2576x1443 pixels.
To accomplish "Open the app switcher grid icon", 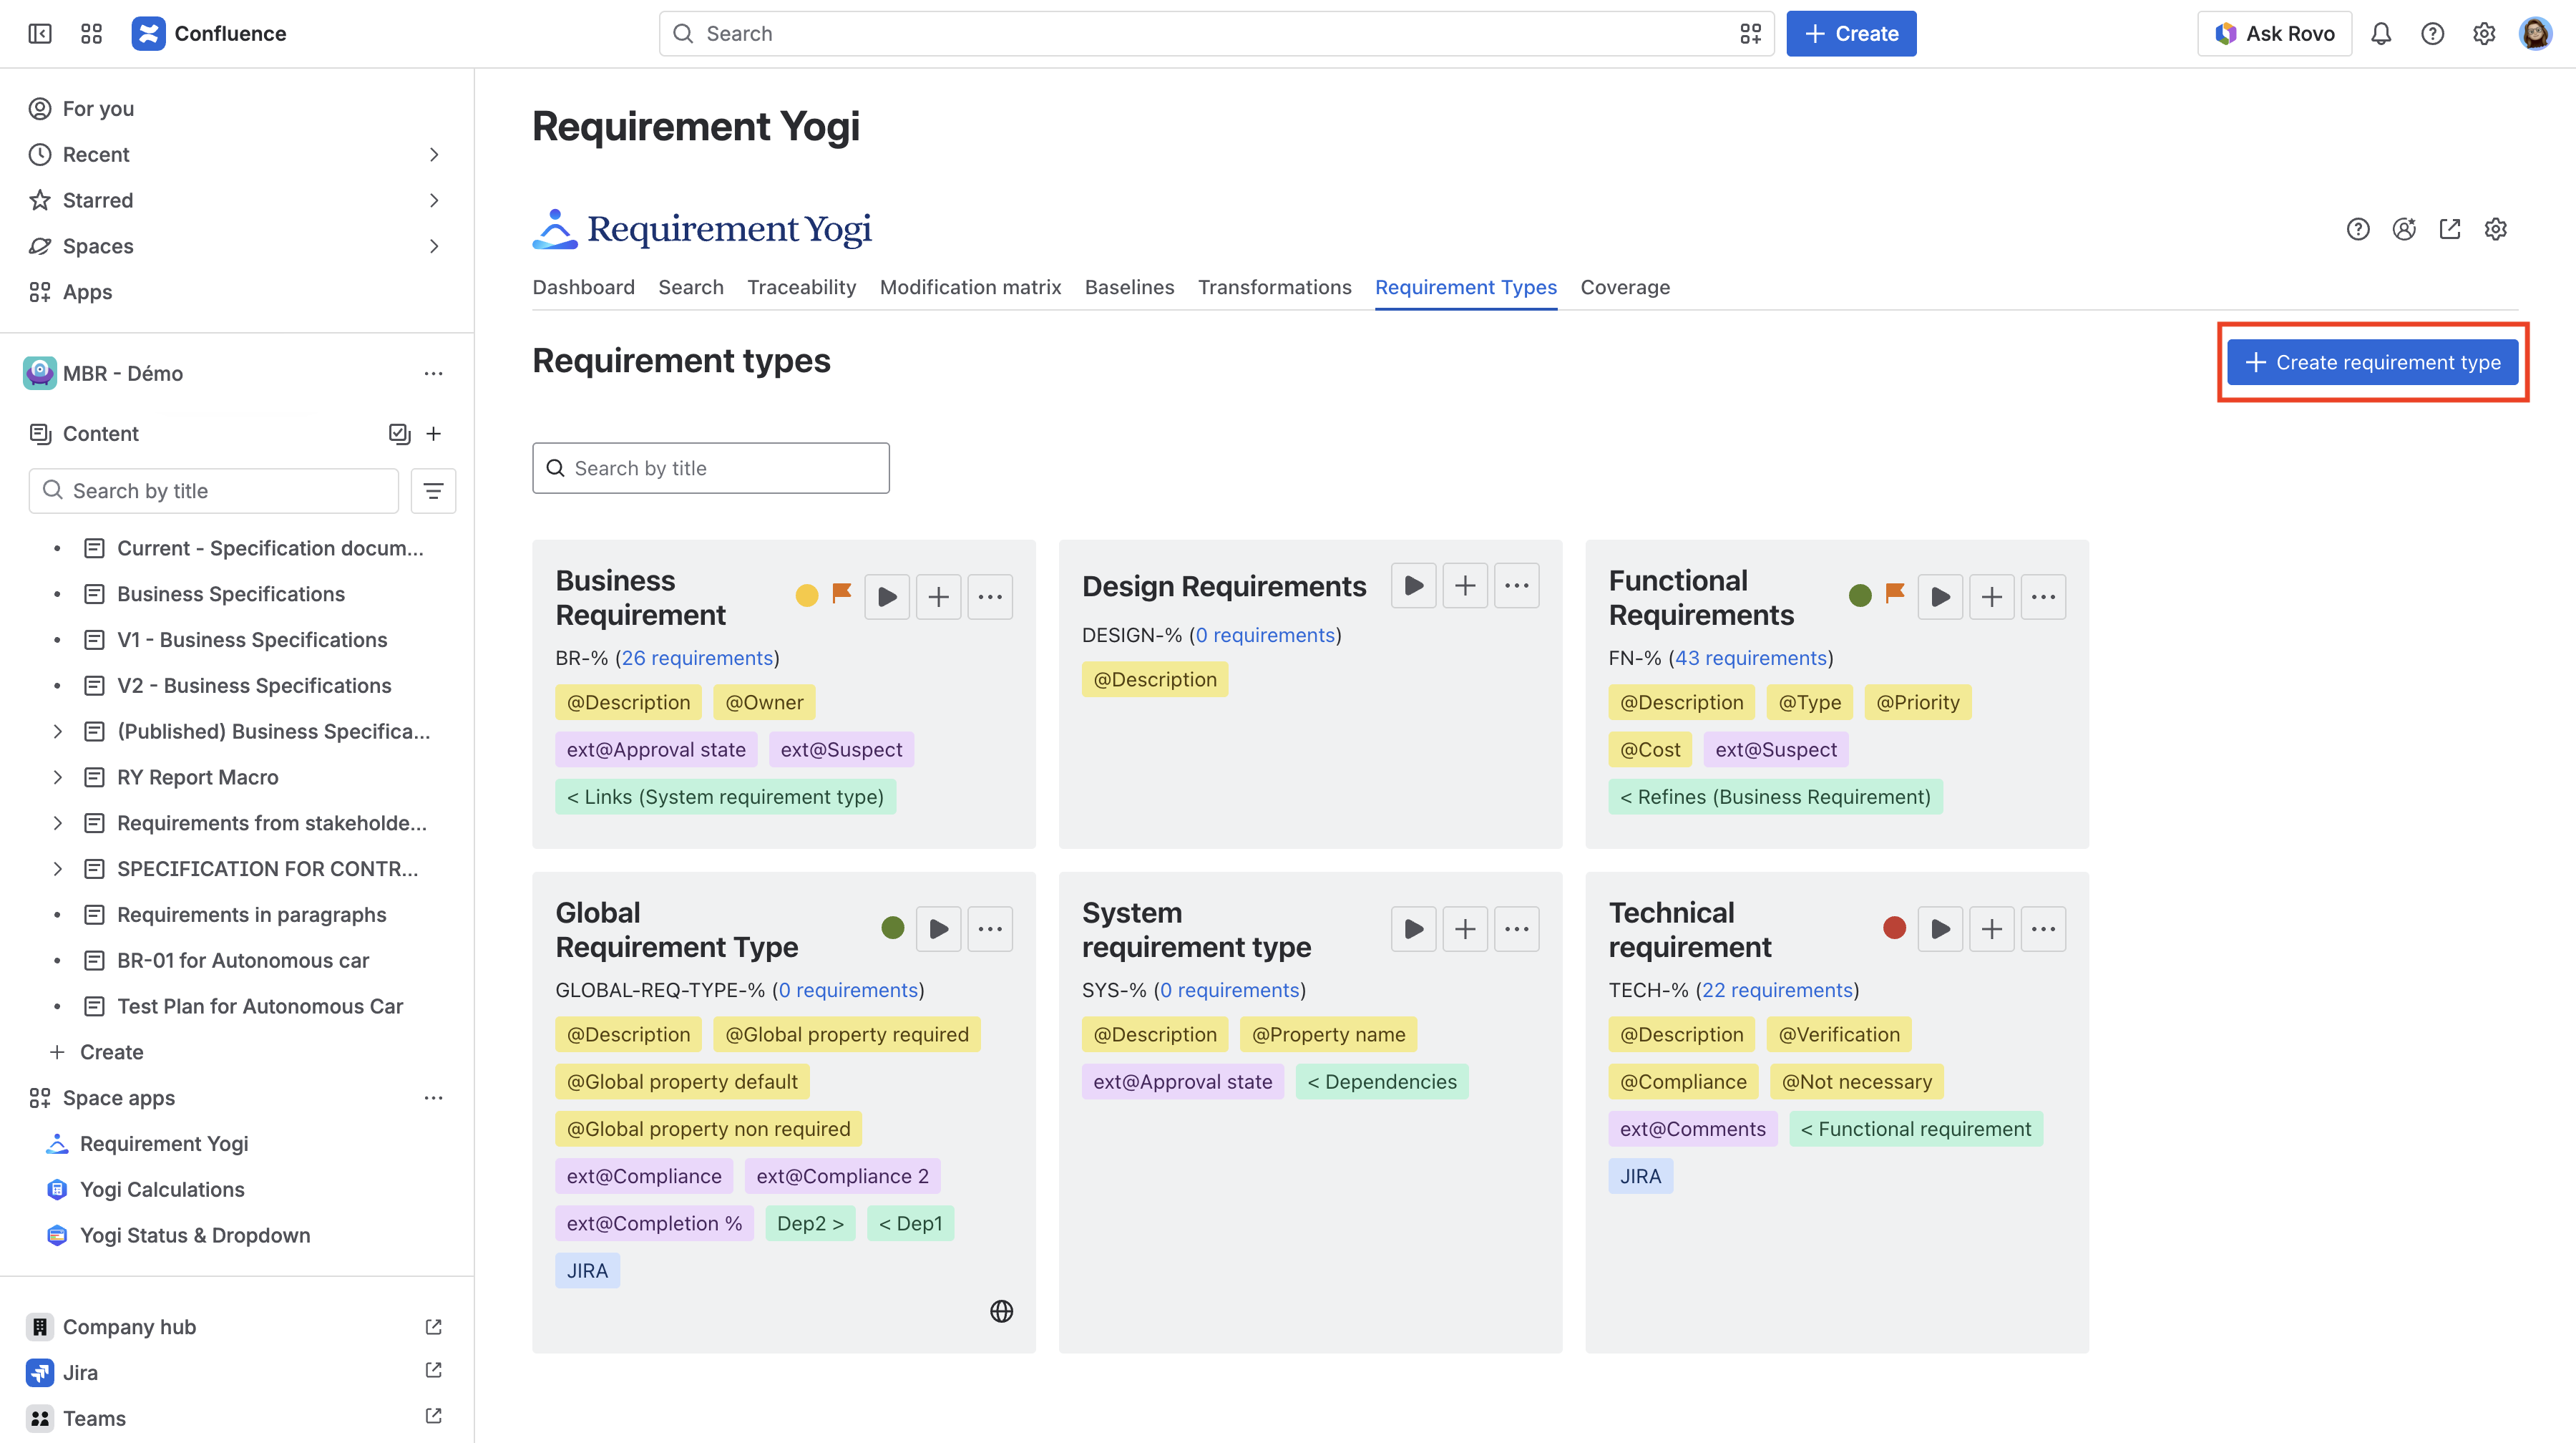I will (92, 34).
